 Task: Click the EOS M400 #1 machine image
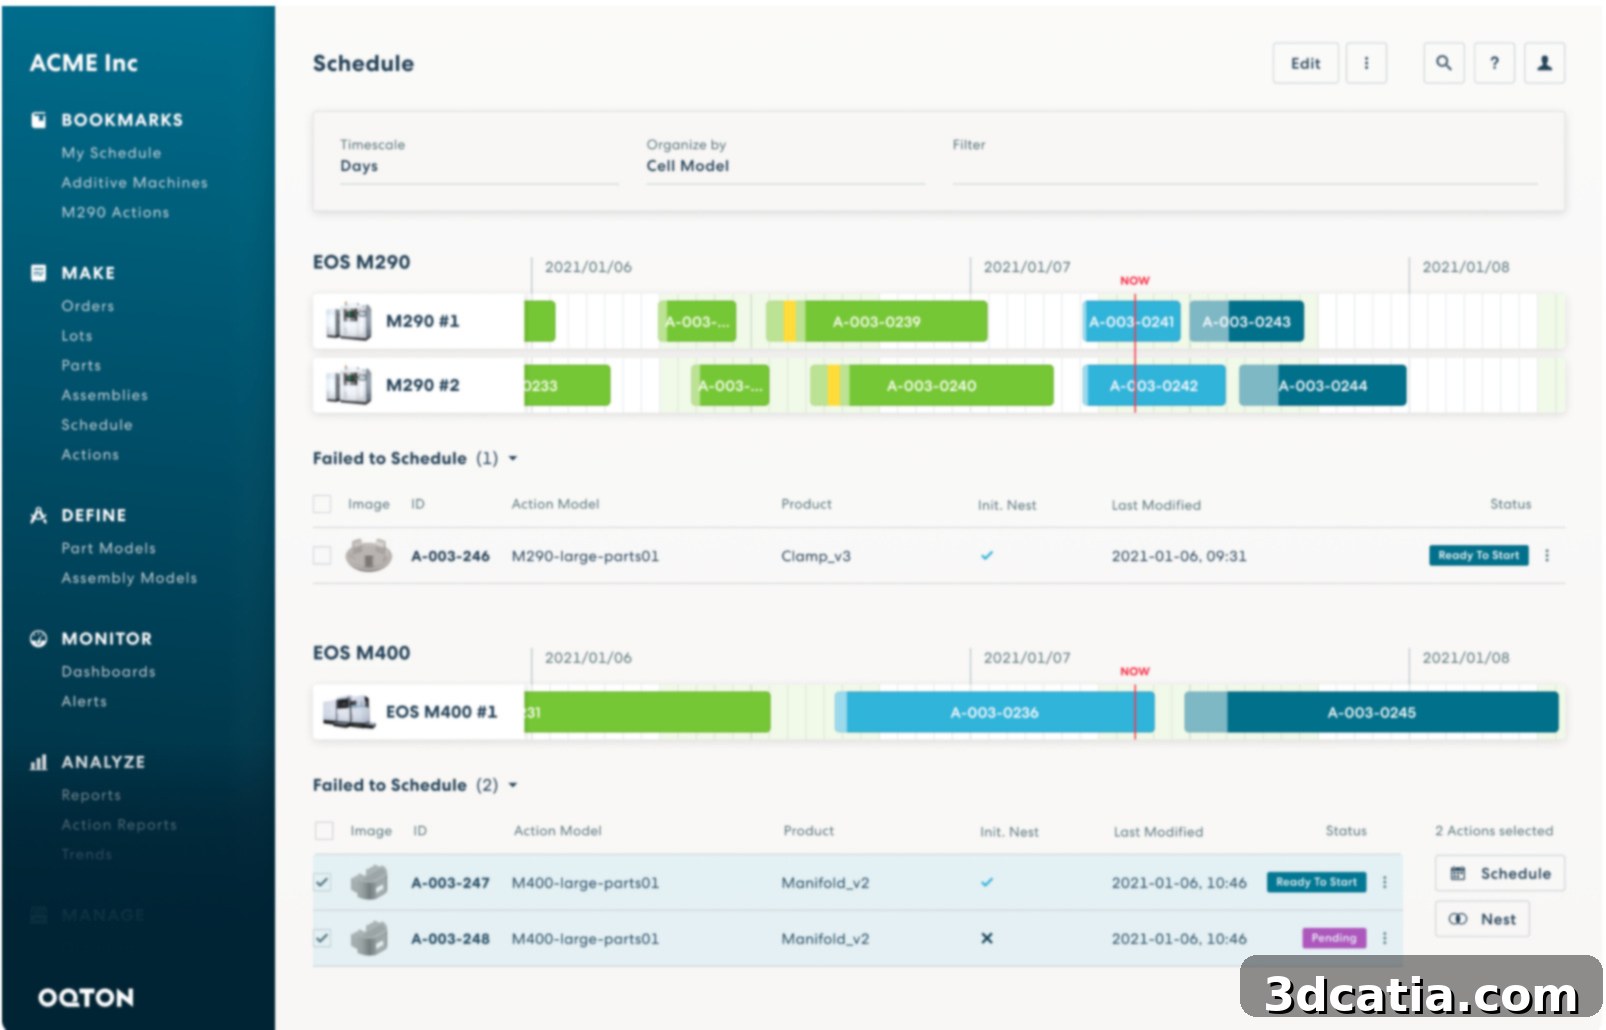pos(348,712)
